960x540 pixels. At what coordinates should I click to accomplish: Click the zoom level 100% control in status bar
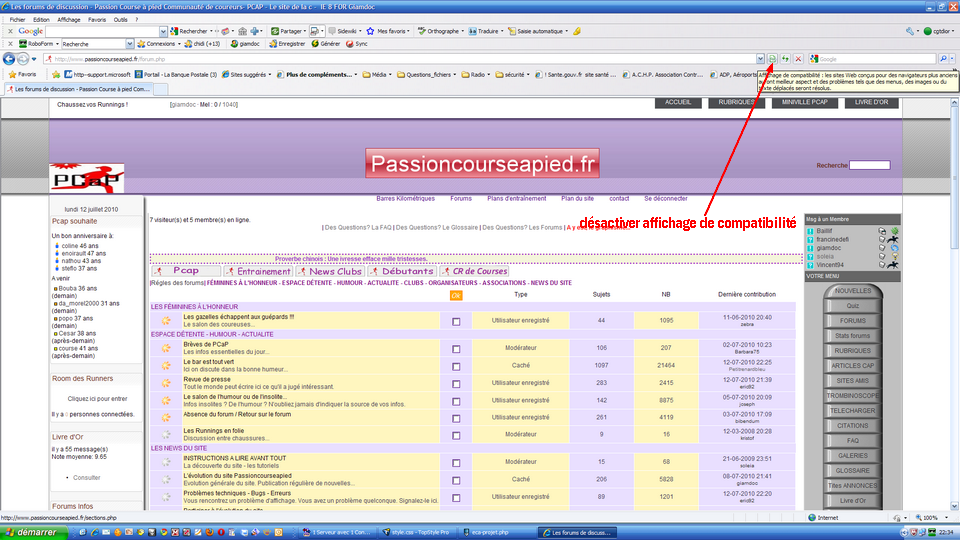click(x=931, y=518)
